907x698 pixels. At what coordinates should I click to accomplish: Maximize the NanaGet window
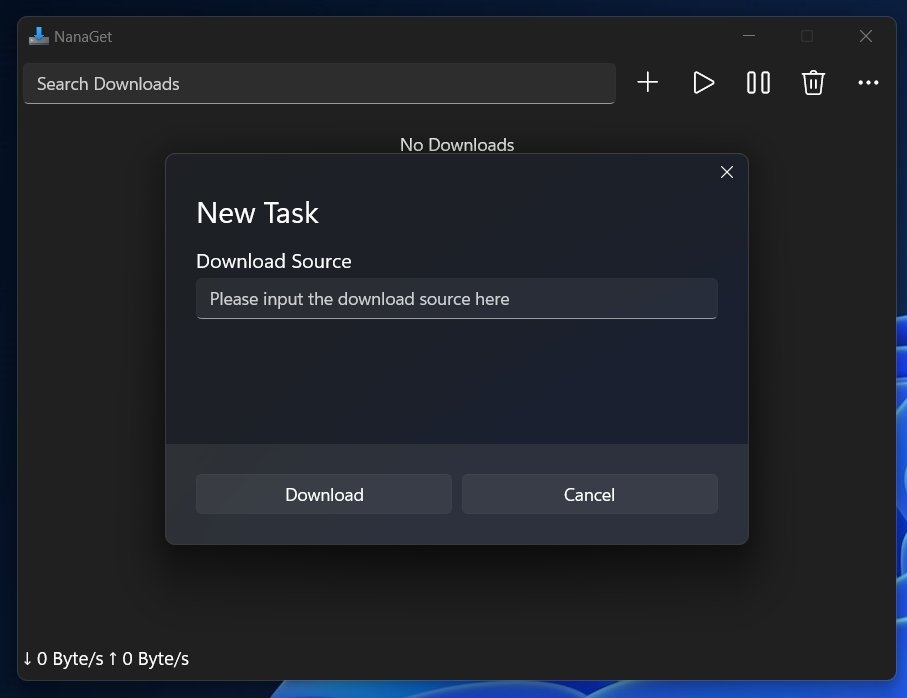[x=807, y=36]
